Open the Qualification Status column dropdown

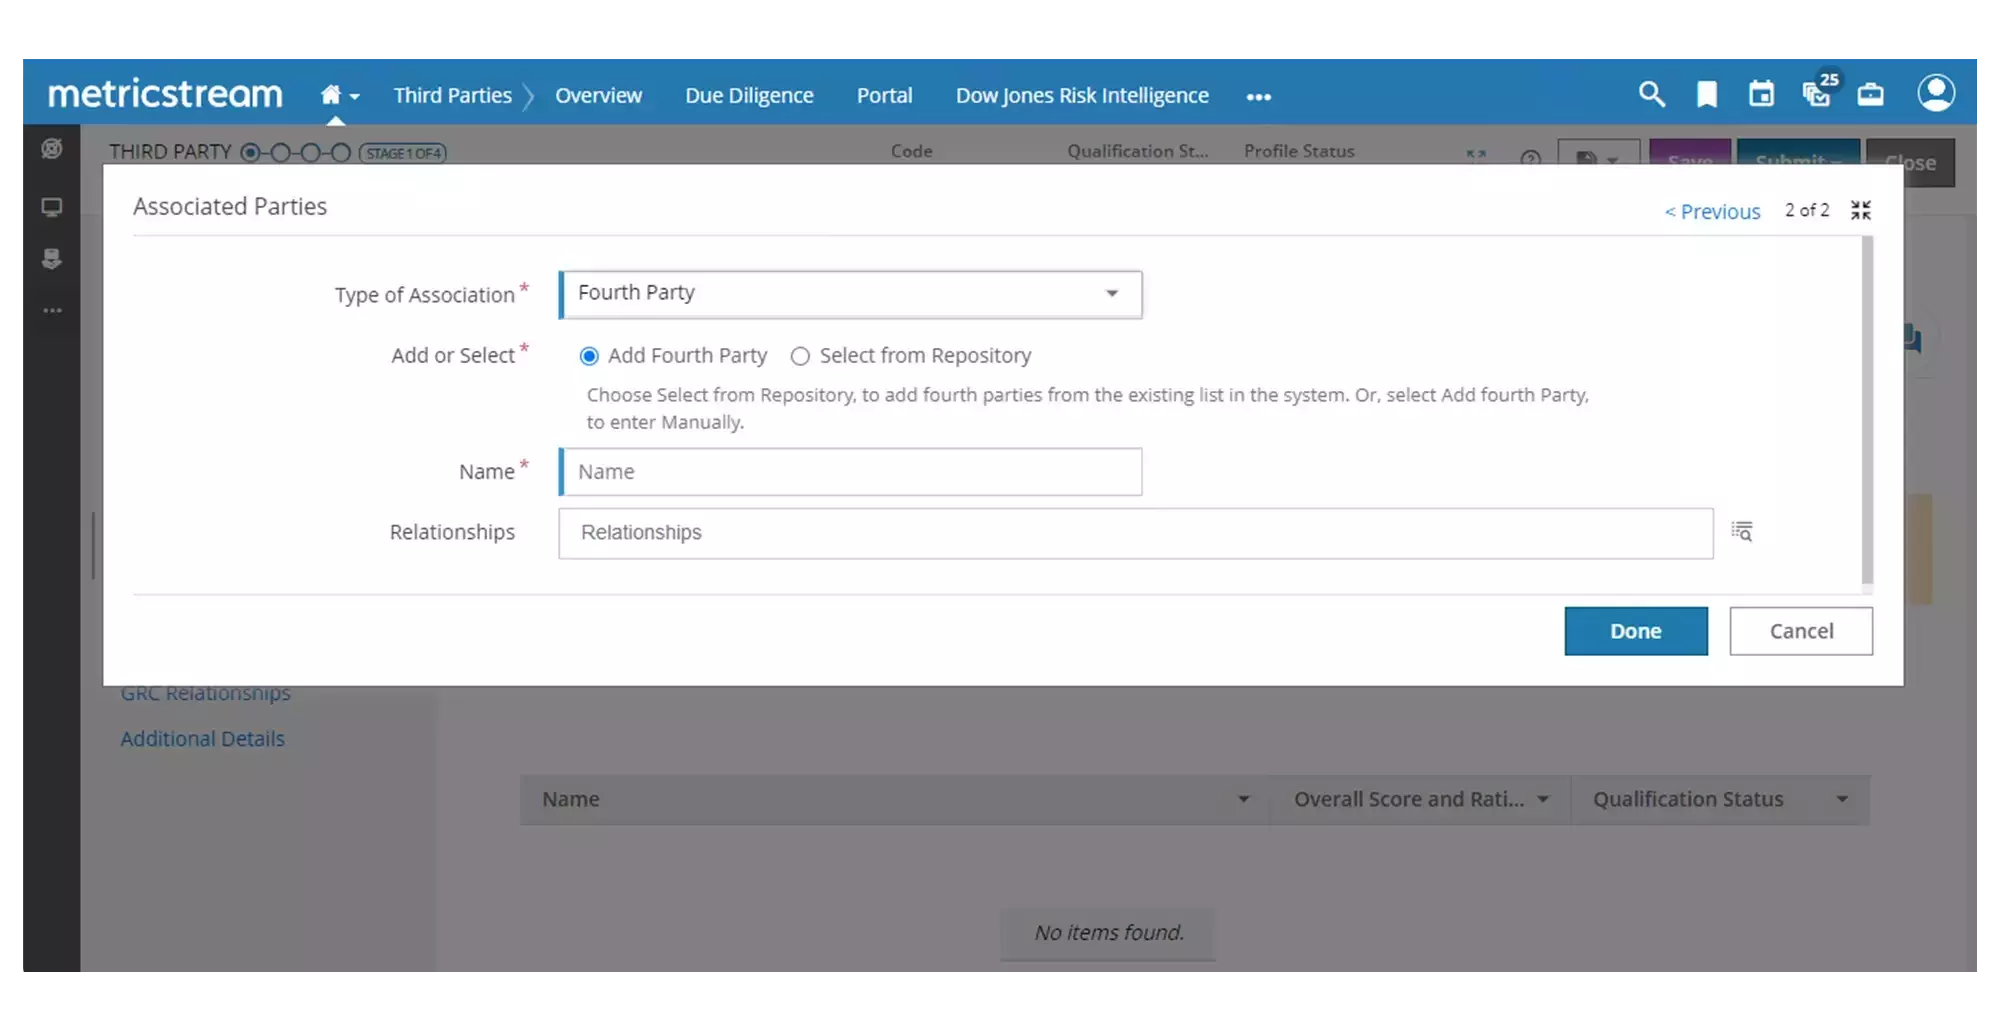1843,799
